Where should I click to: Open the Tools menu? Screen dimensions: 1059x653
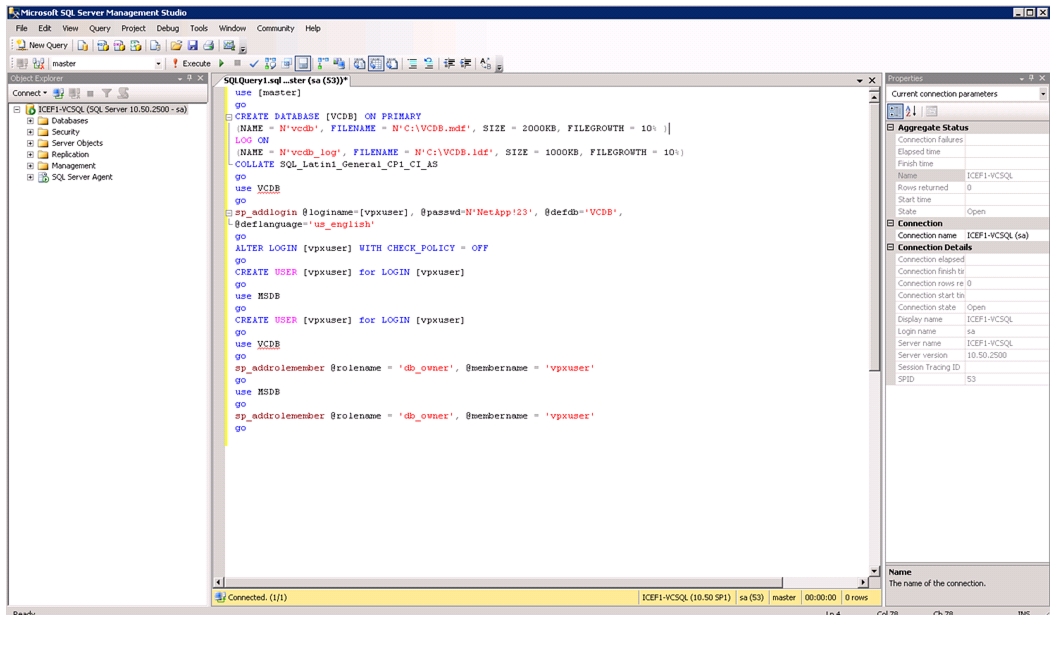[x=199, y=28]
